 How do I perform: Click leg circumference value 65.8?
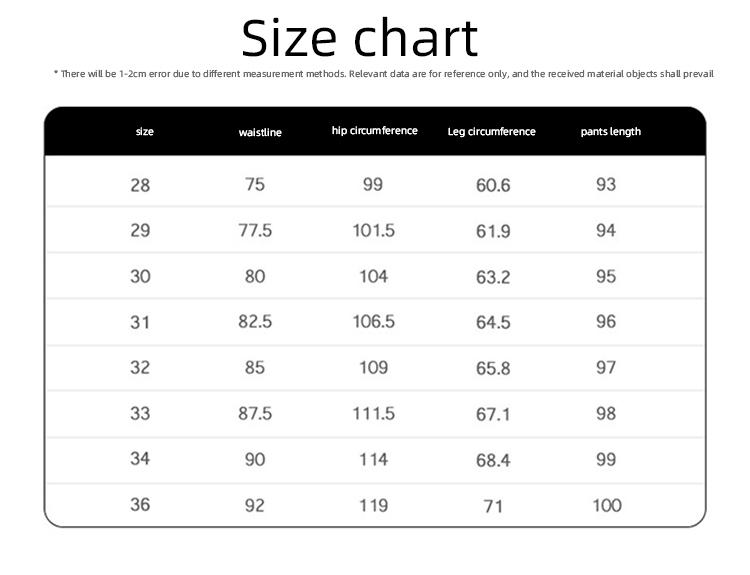[493, 368]
